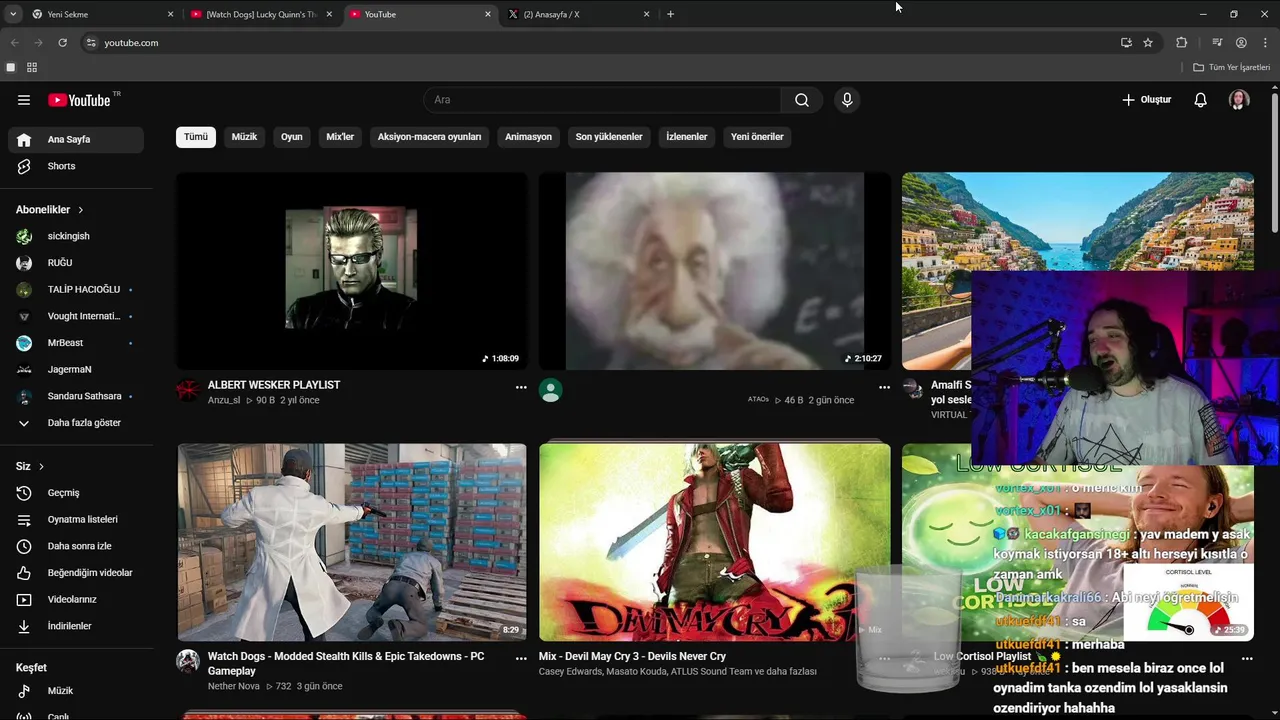The width and height of the screenshot is (1280, 720).
Task: Click the Oluştur create button
Action: pos(1146,100)
